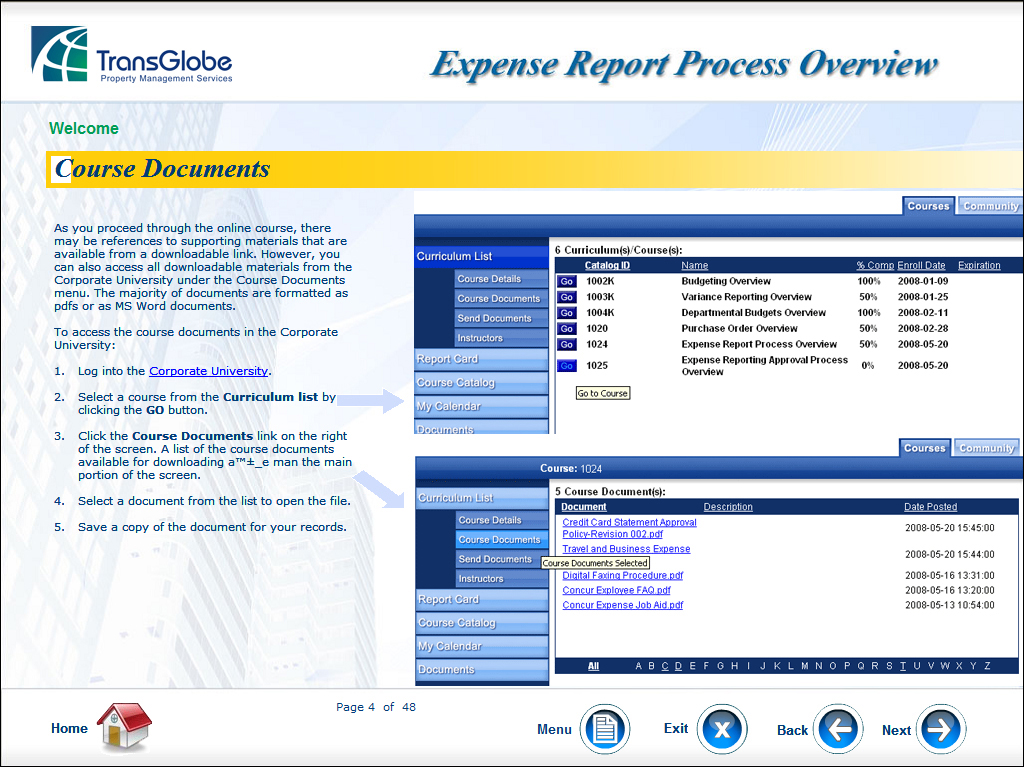Go back with the left arrow icon

point(838,729)
